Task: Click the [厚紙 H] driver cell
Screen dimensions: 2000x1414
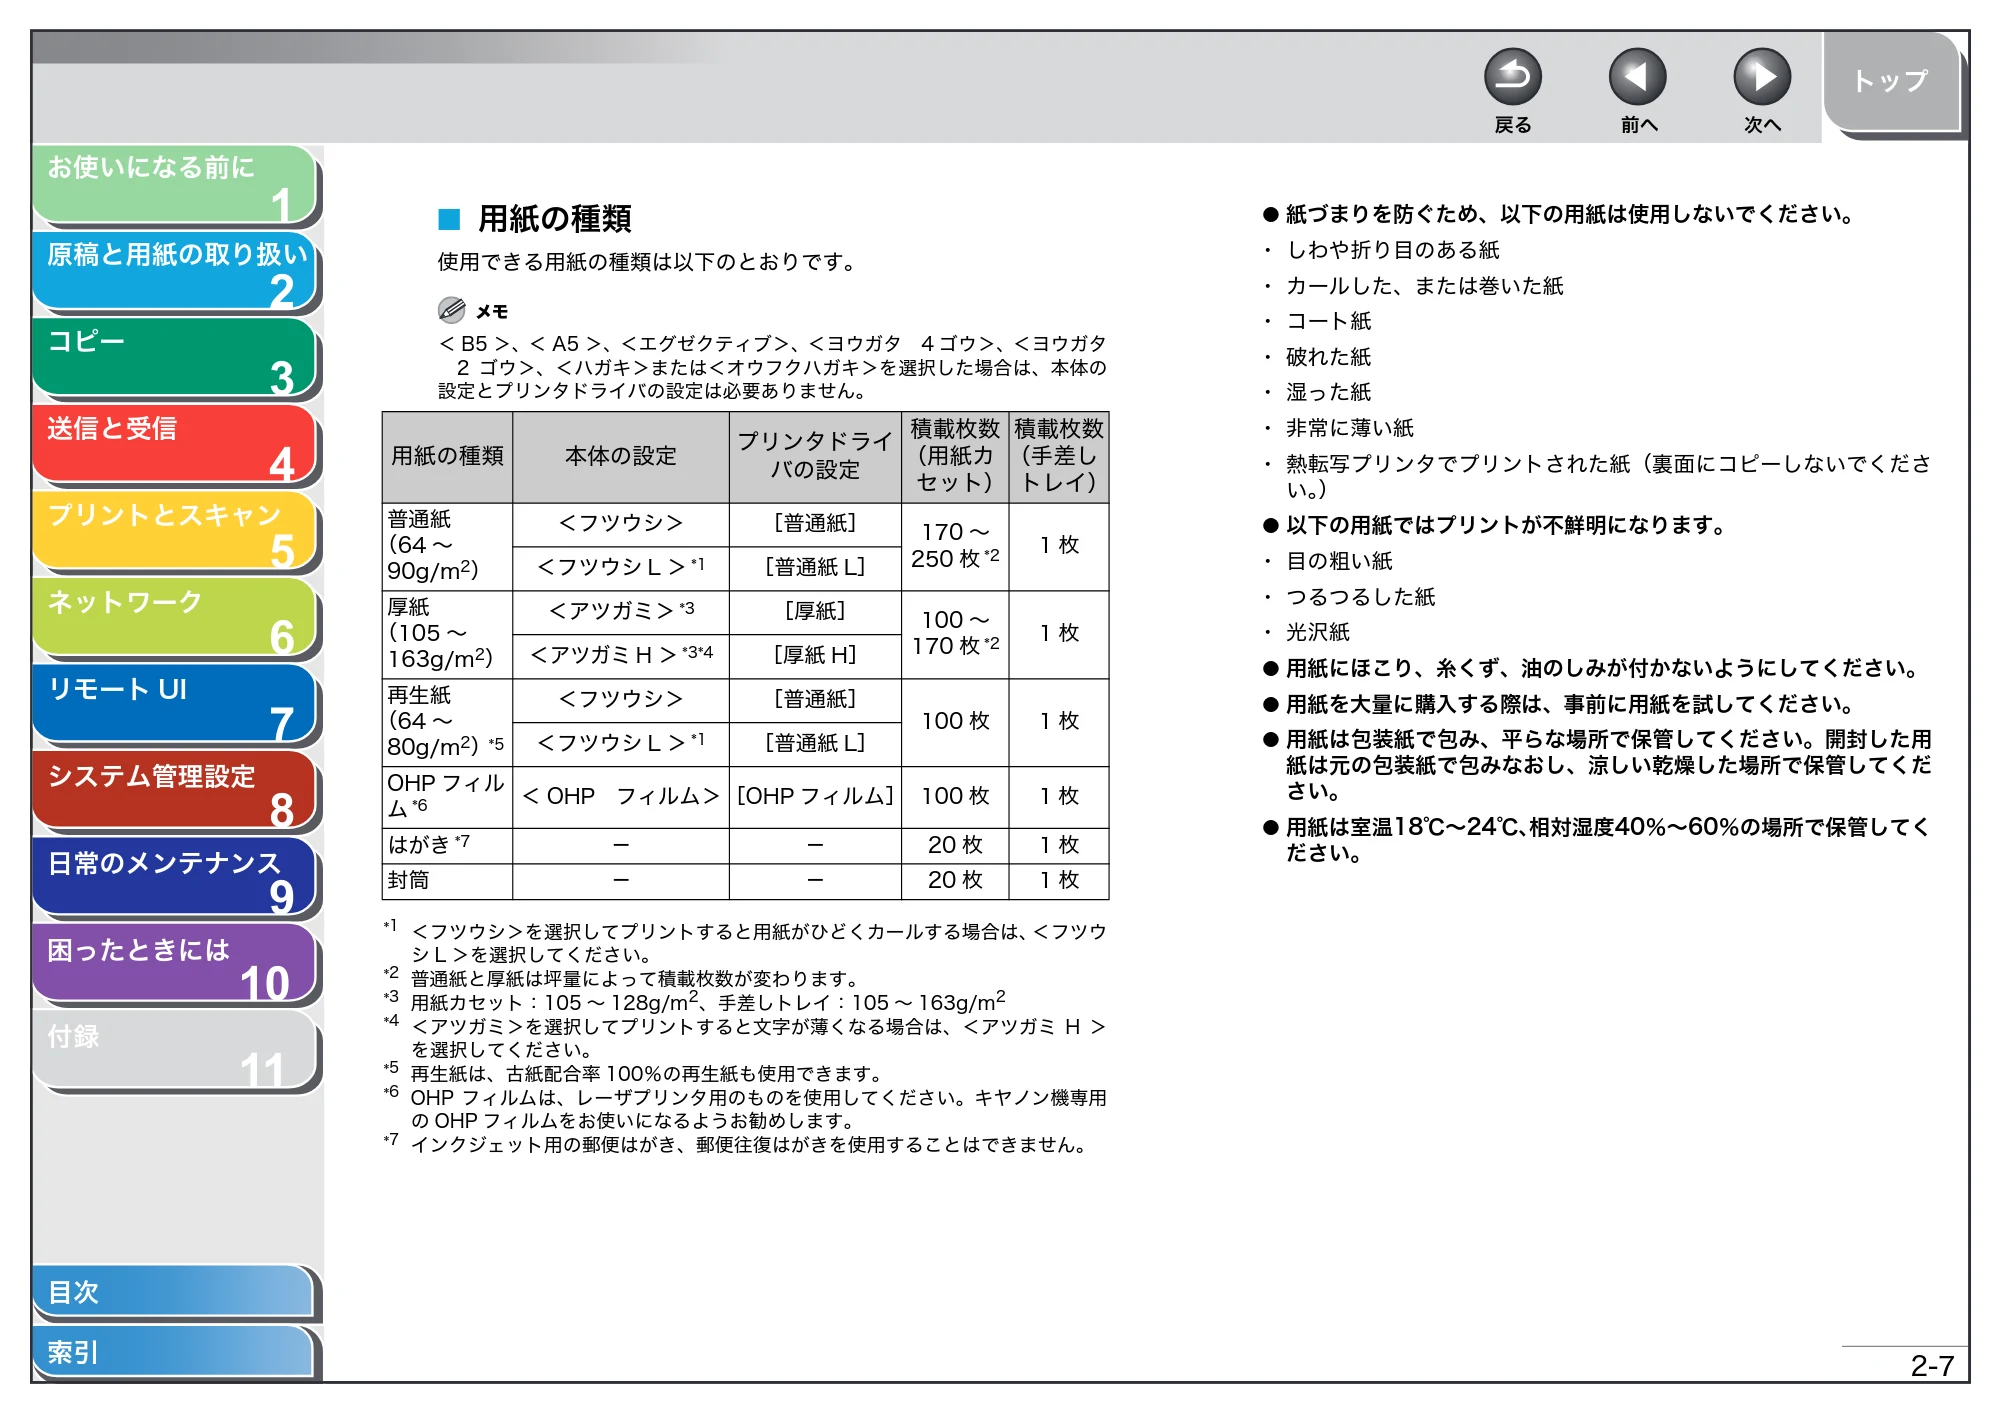Action: point(815,656)
